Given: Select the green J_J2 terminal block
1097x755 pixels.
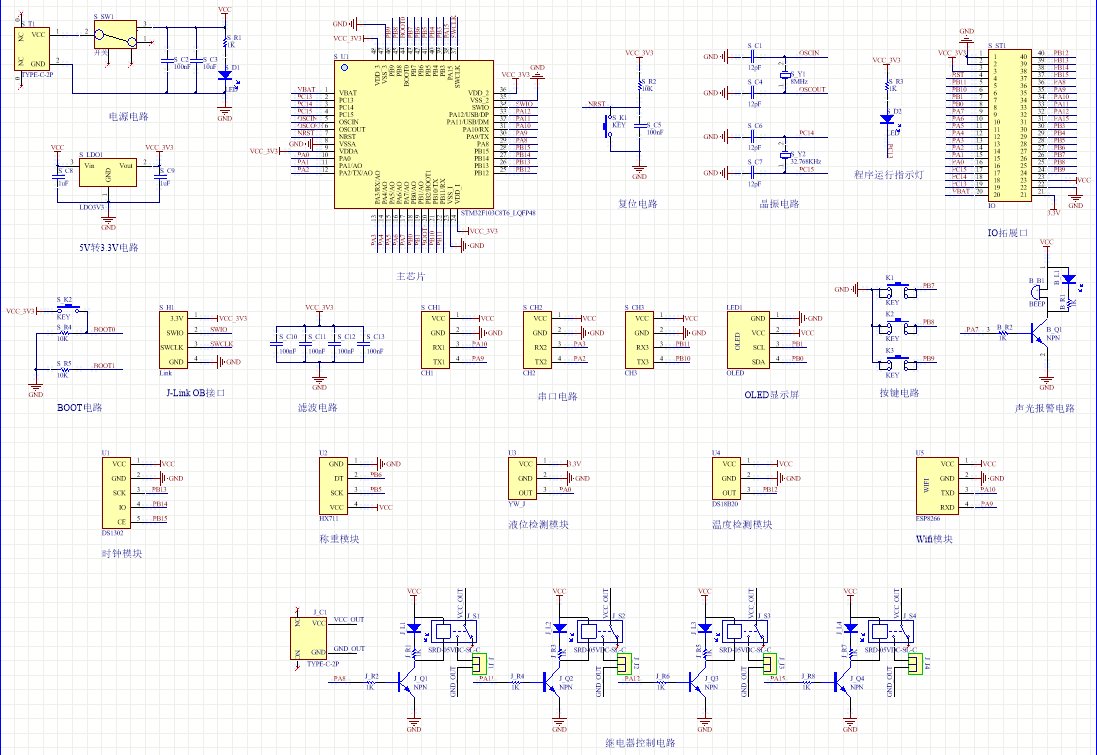Looking at the screenshot, I should (x=625, y=663).
